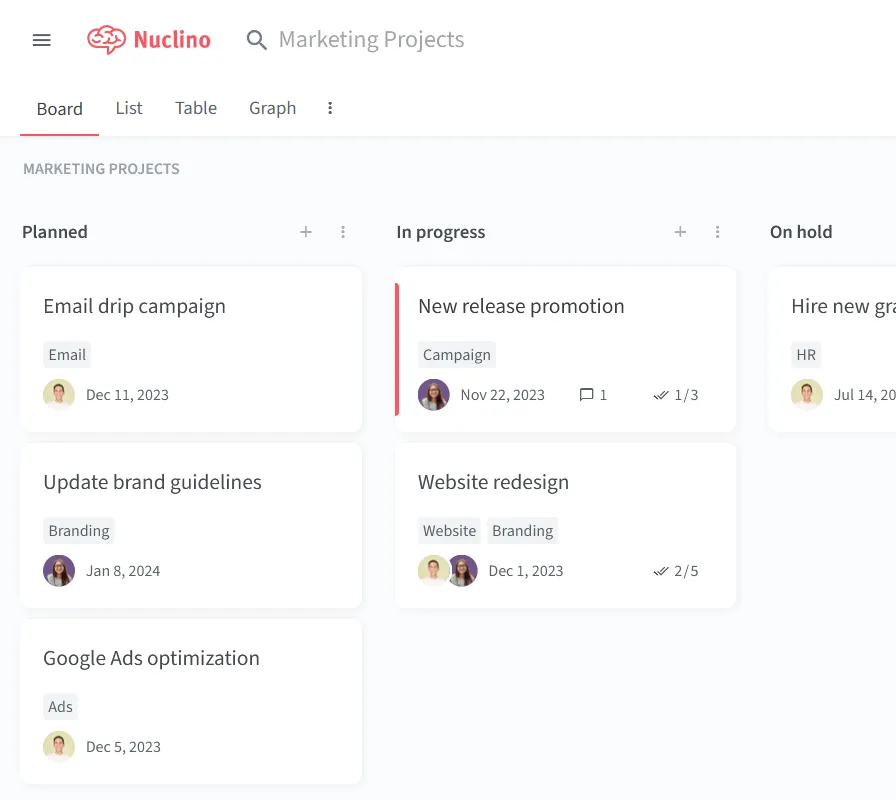Open the hamburger navigation menu
This screenshot has height=800, width=896.
tap(42, 40)
